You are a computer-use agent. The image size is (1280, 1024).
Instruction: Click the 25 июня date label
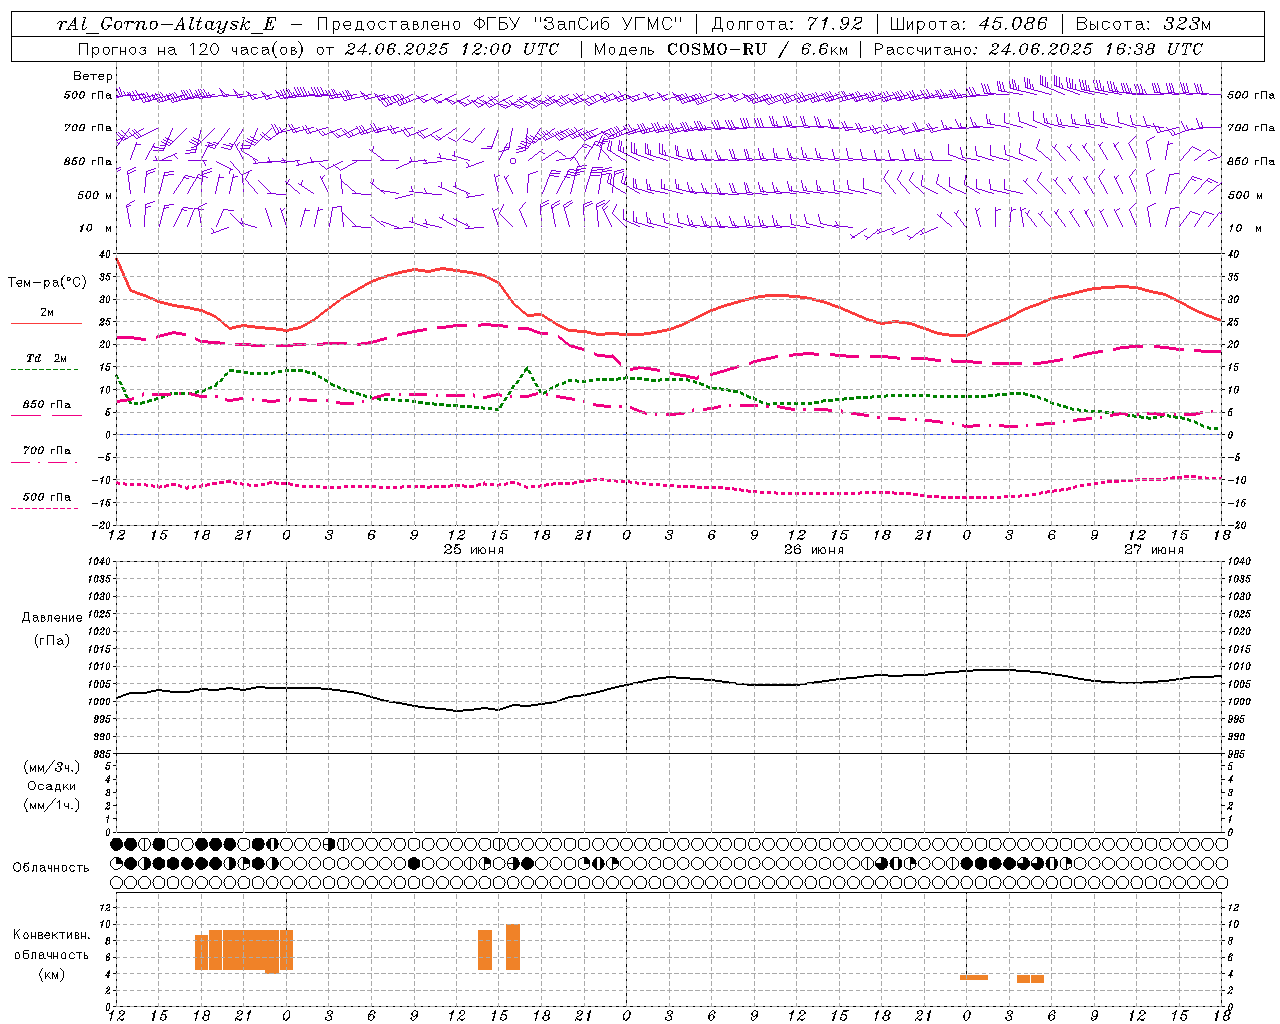tap(473, 550)
